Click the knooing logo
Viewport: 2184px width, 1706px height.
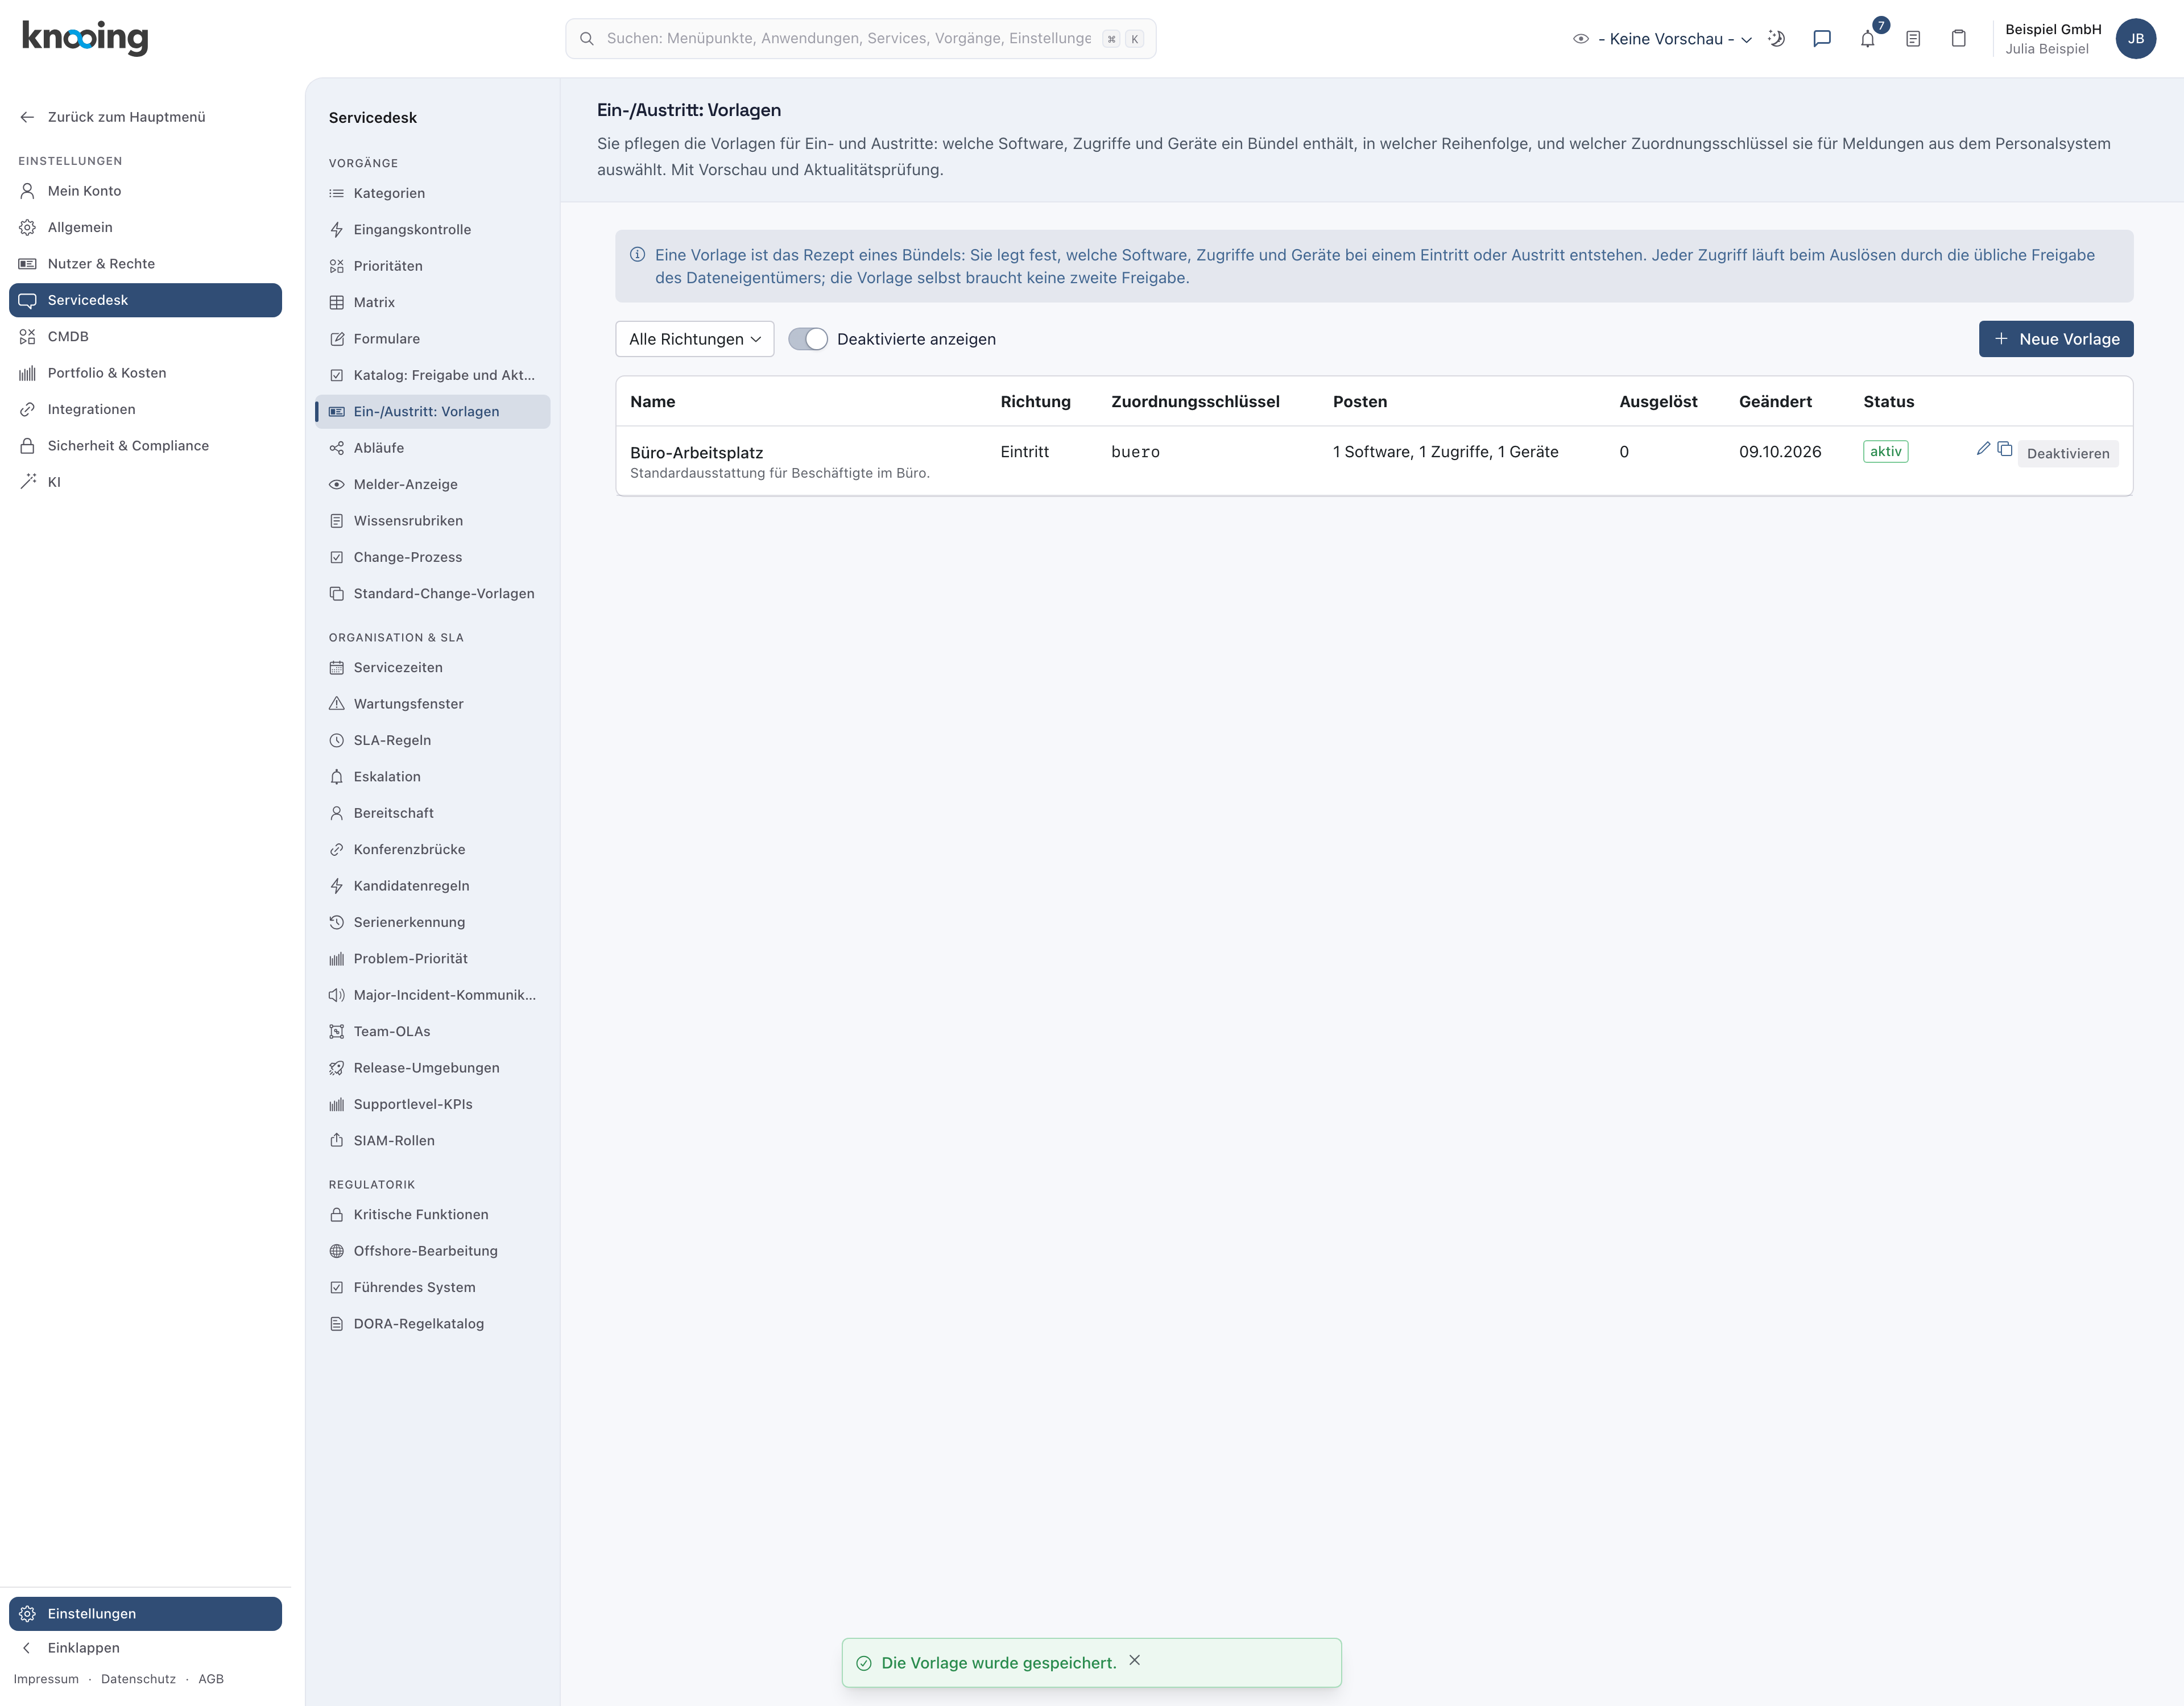coord(85,38)
